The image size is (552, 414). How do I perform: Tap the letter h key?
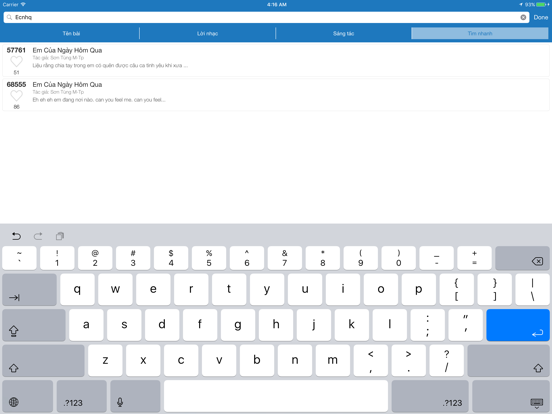coord(276,325)
